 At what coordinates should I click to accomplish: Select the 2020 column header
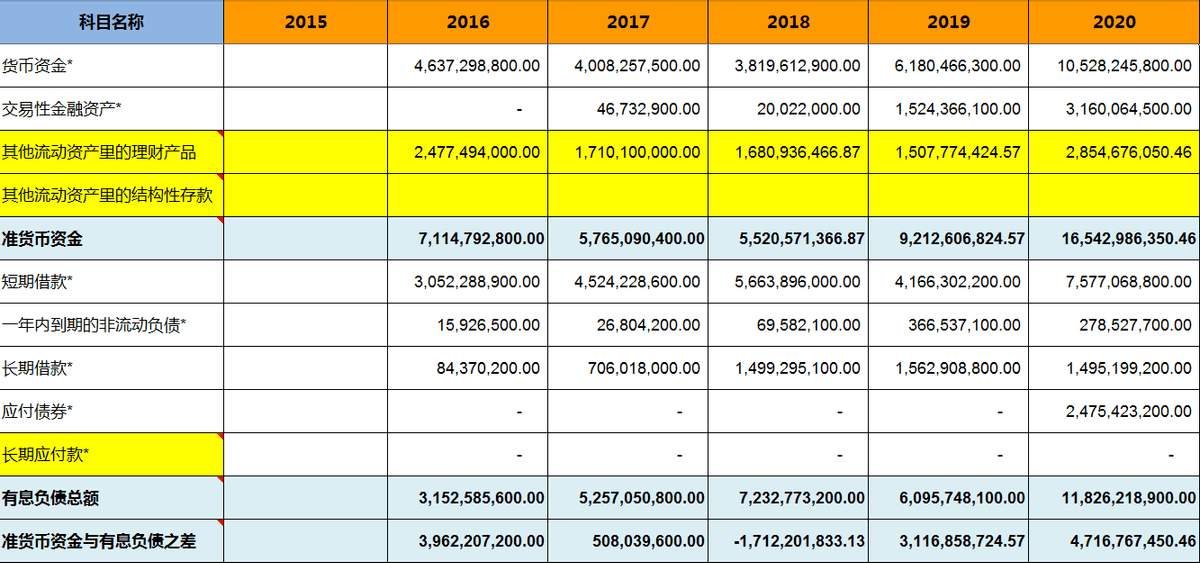(1114, 22)
